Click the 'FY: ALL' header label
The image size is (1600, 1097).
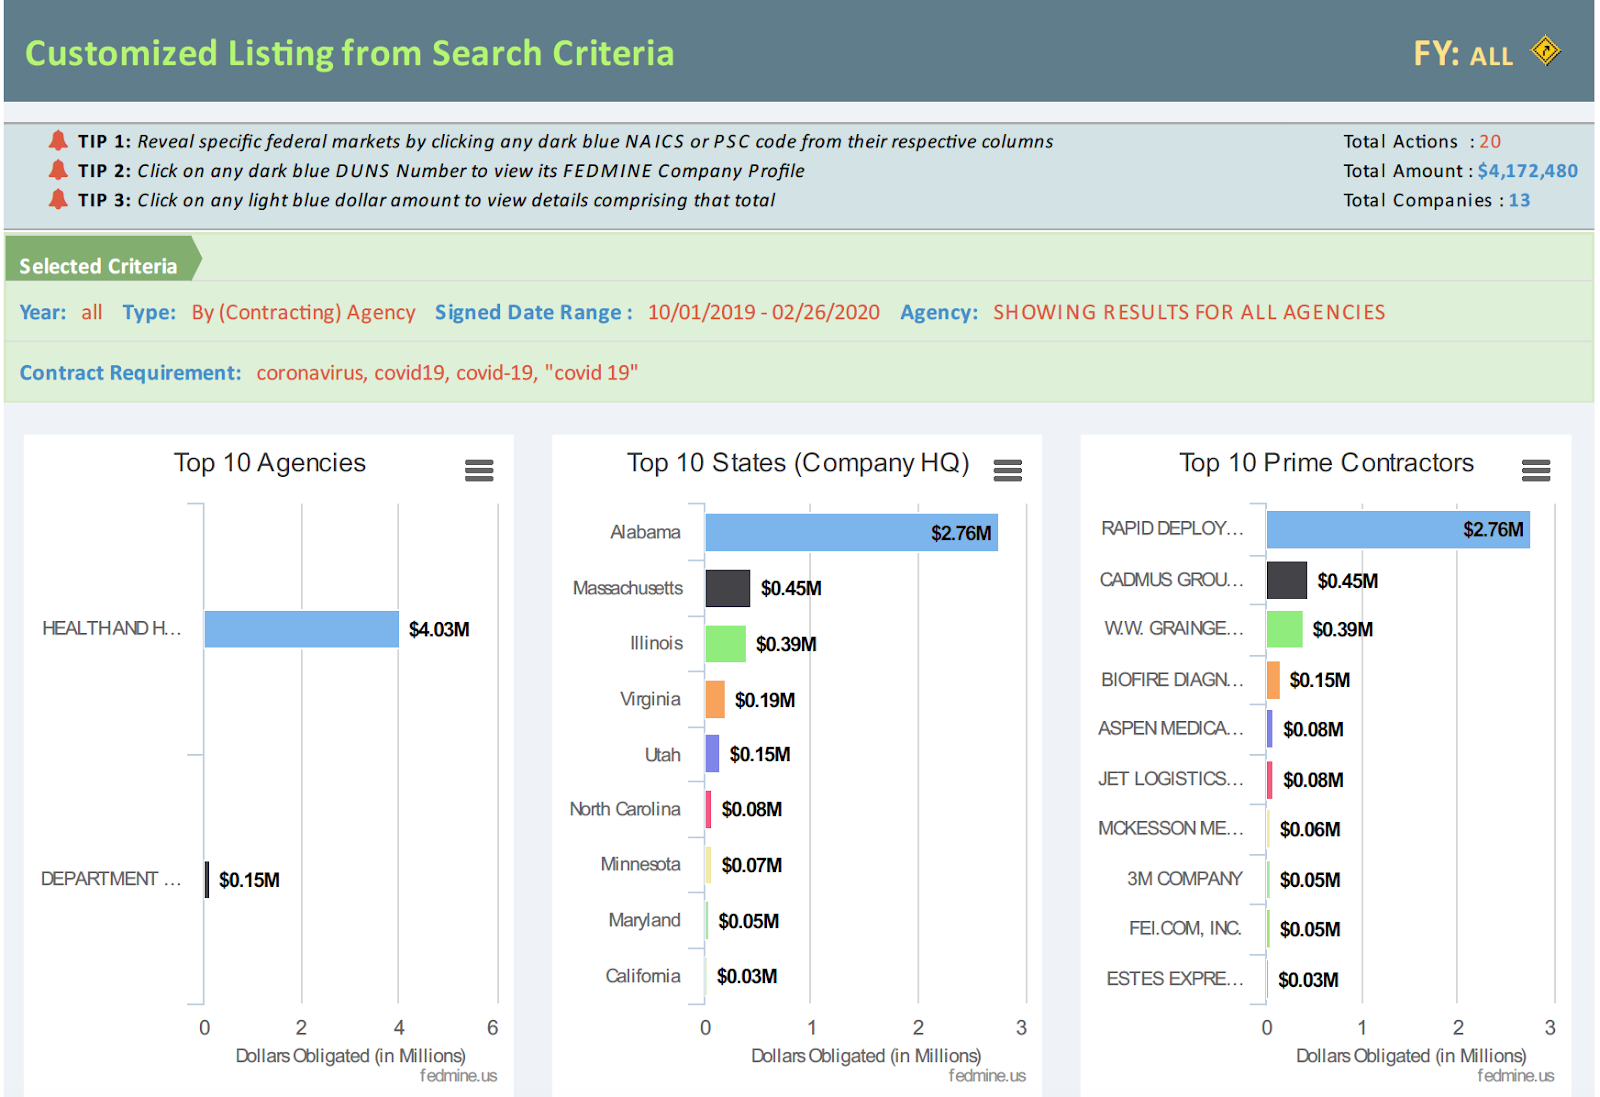(1463, 53)
